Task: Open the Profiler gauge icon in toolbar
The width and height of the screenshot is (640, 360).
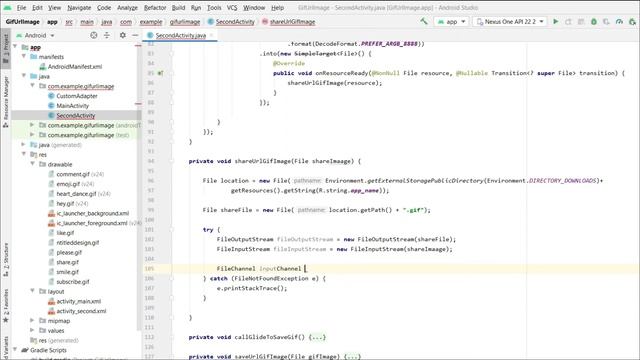Action: coord(619,22)
